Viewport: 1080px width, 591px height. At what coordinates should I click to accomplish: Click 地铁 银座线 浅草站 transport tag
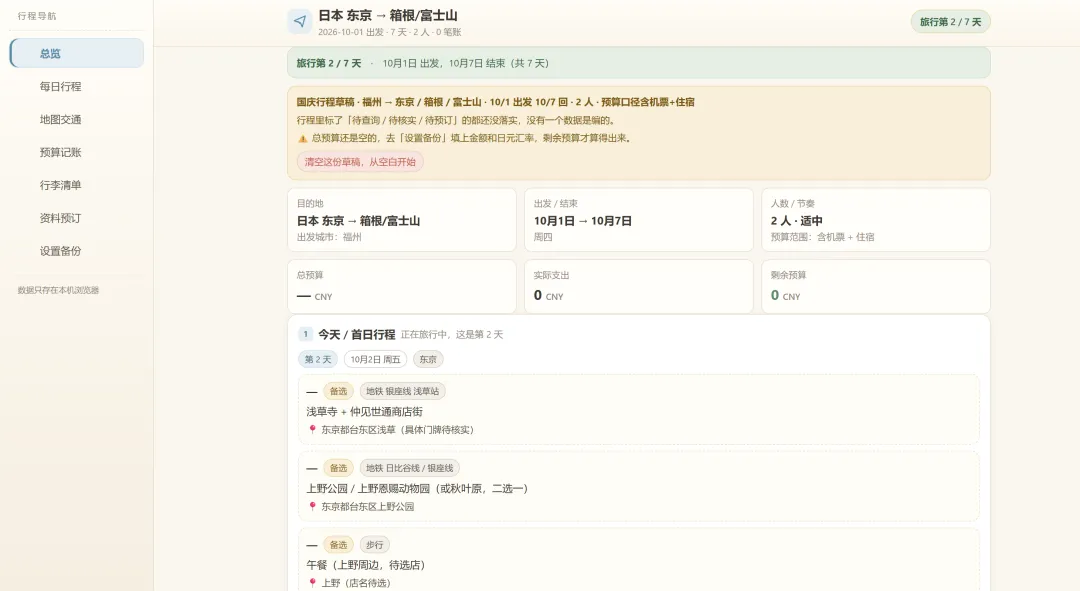[402, 391]
